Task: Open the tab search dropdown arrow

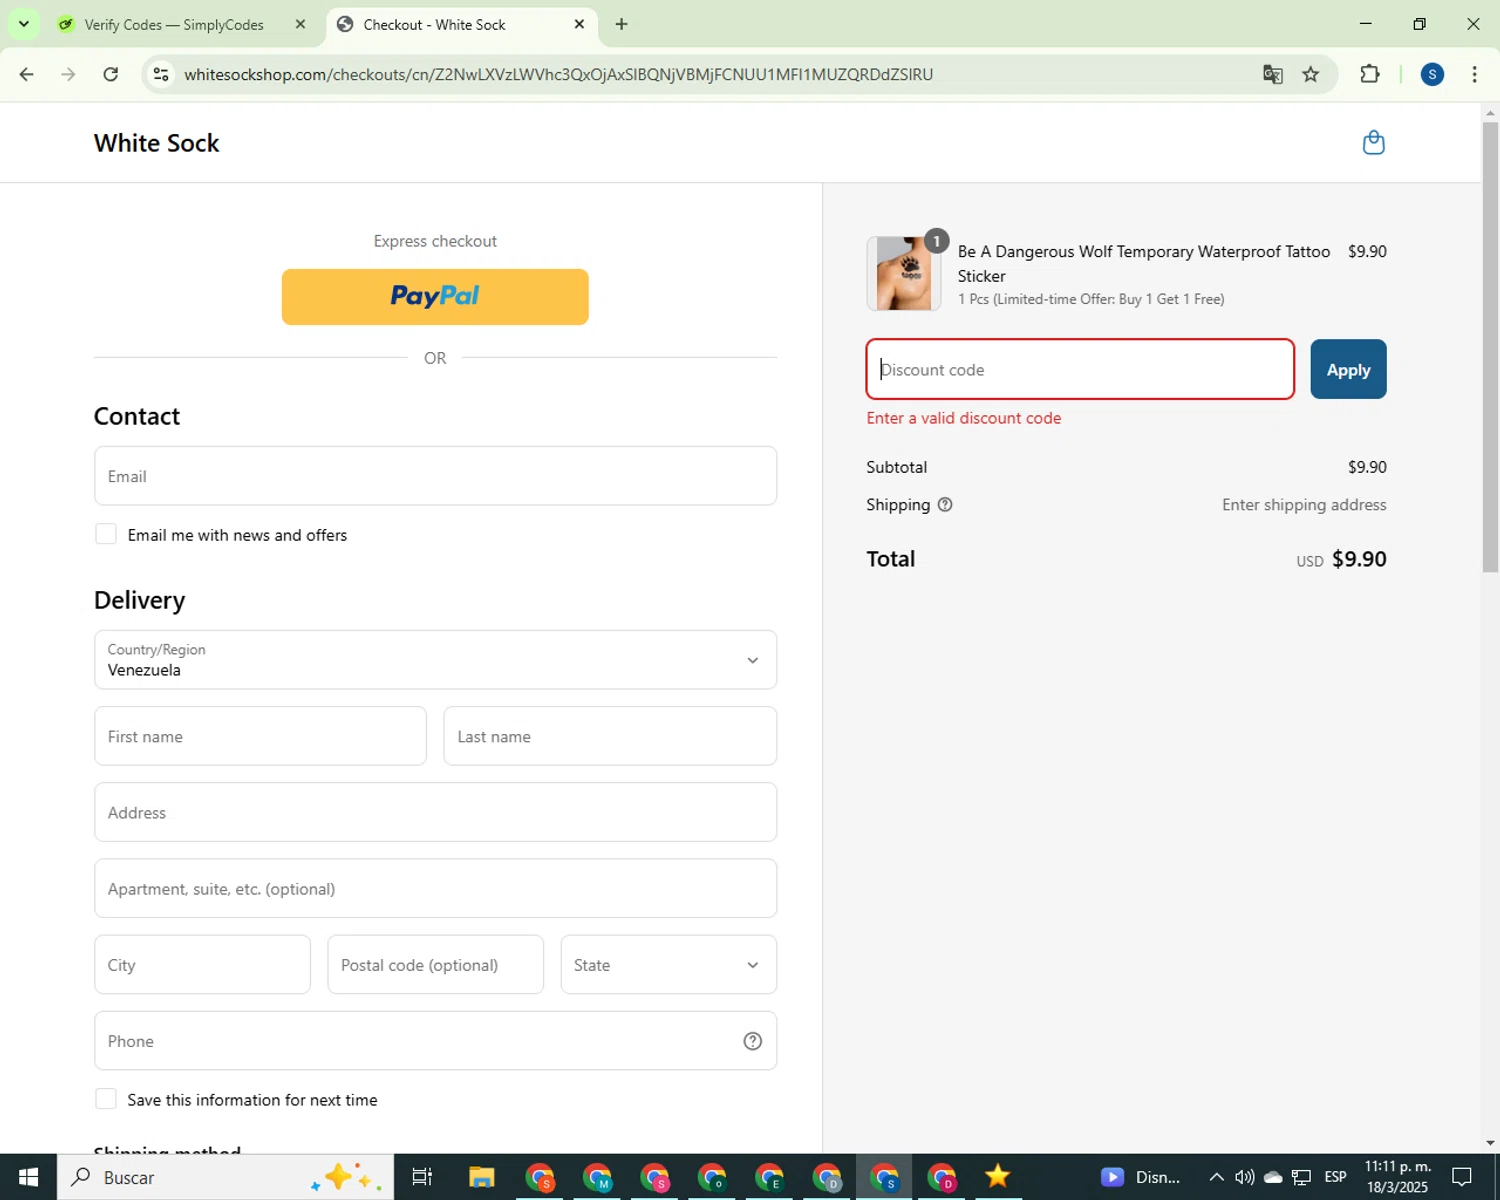Action: [24, 24]
